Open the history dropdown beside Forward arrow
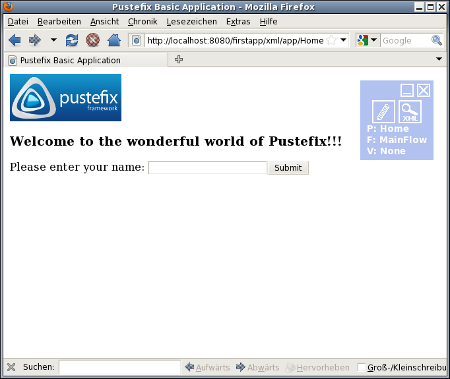The height and width of the screenshot is (379, 450). pyautogui.click(x=53, y=40)
